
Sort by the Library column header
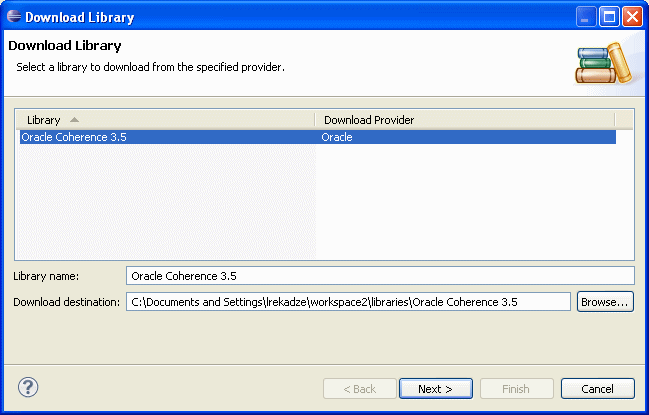(x=166, y=120)
